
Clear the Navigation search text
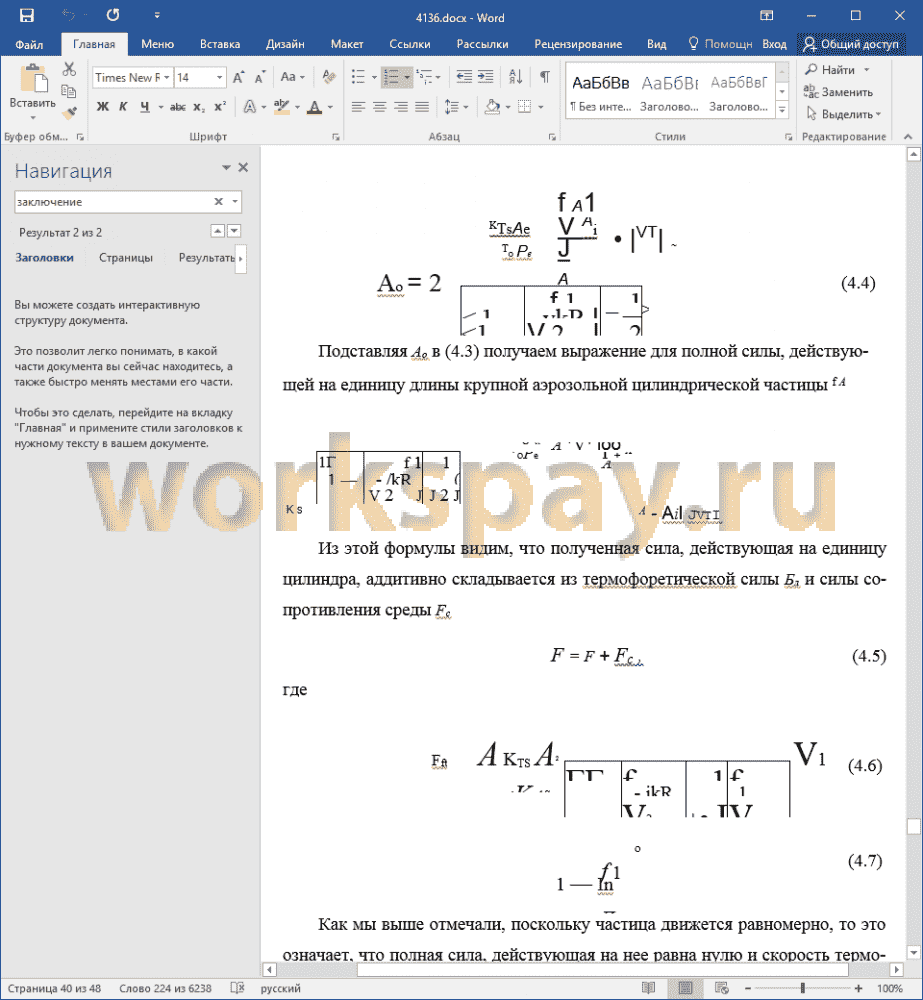pyautogui.click(x=218, y=202)
